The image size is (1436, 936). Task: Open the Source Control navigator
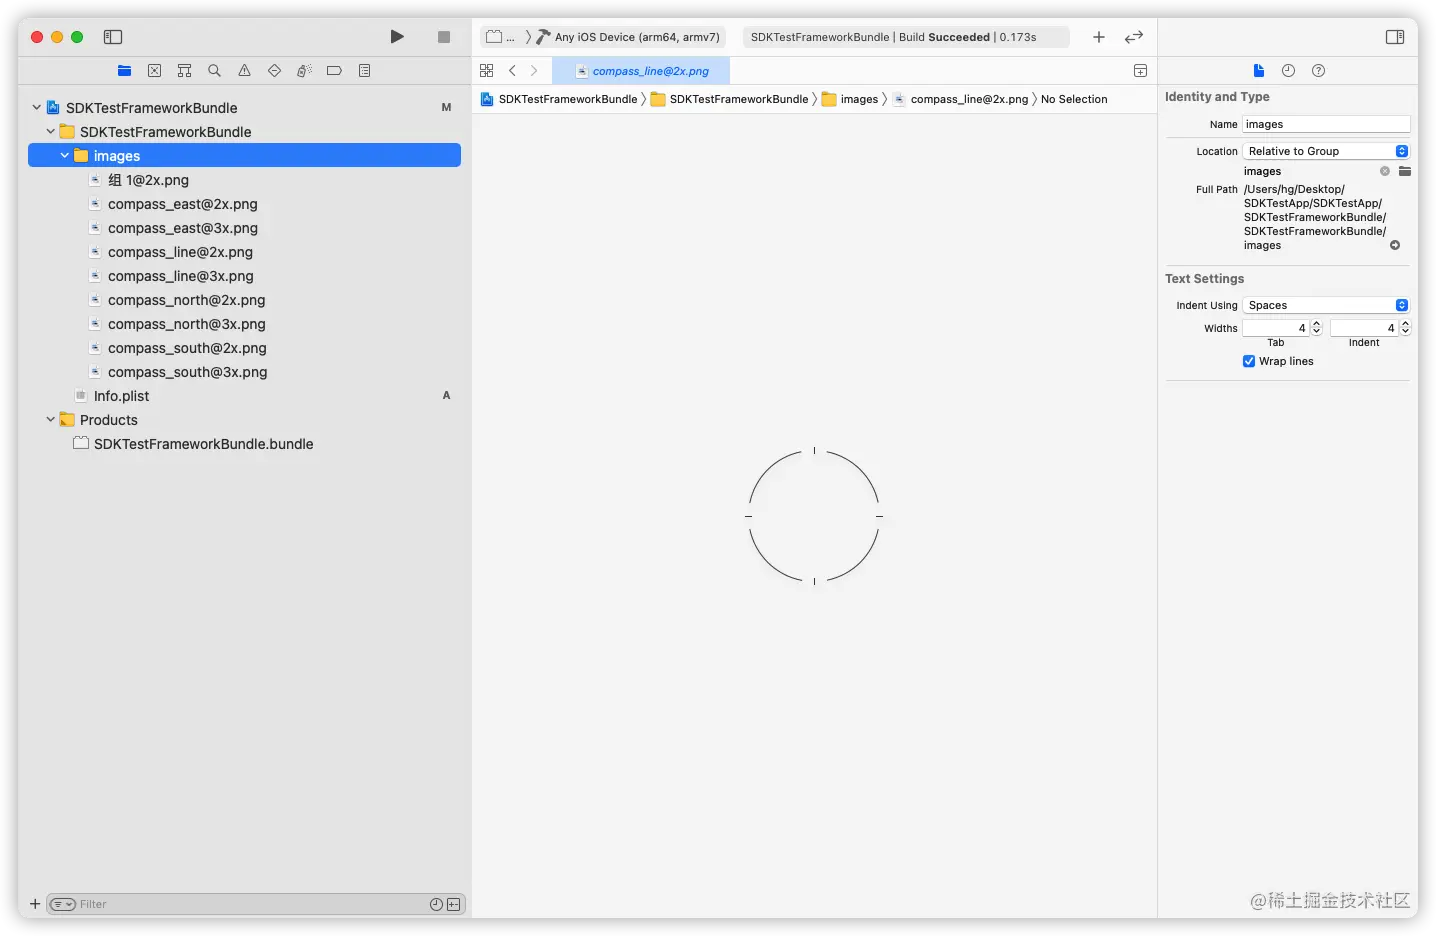pos(154,71)
